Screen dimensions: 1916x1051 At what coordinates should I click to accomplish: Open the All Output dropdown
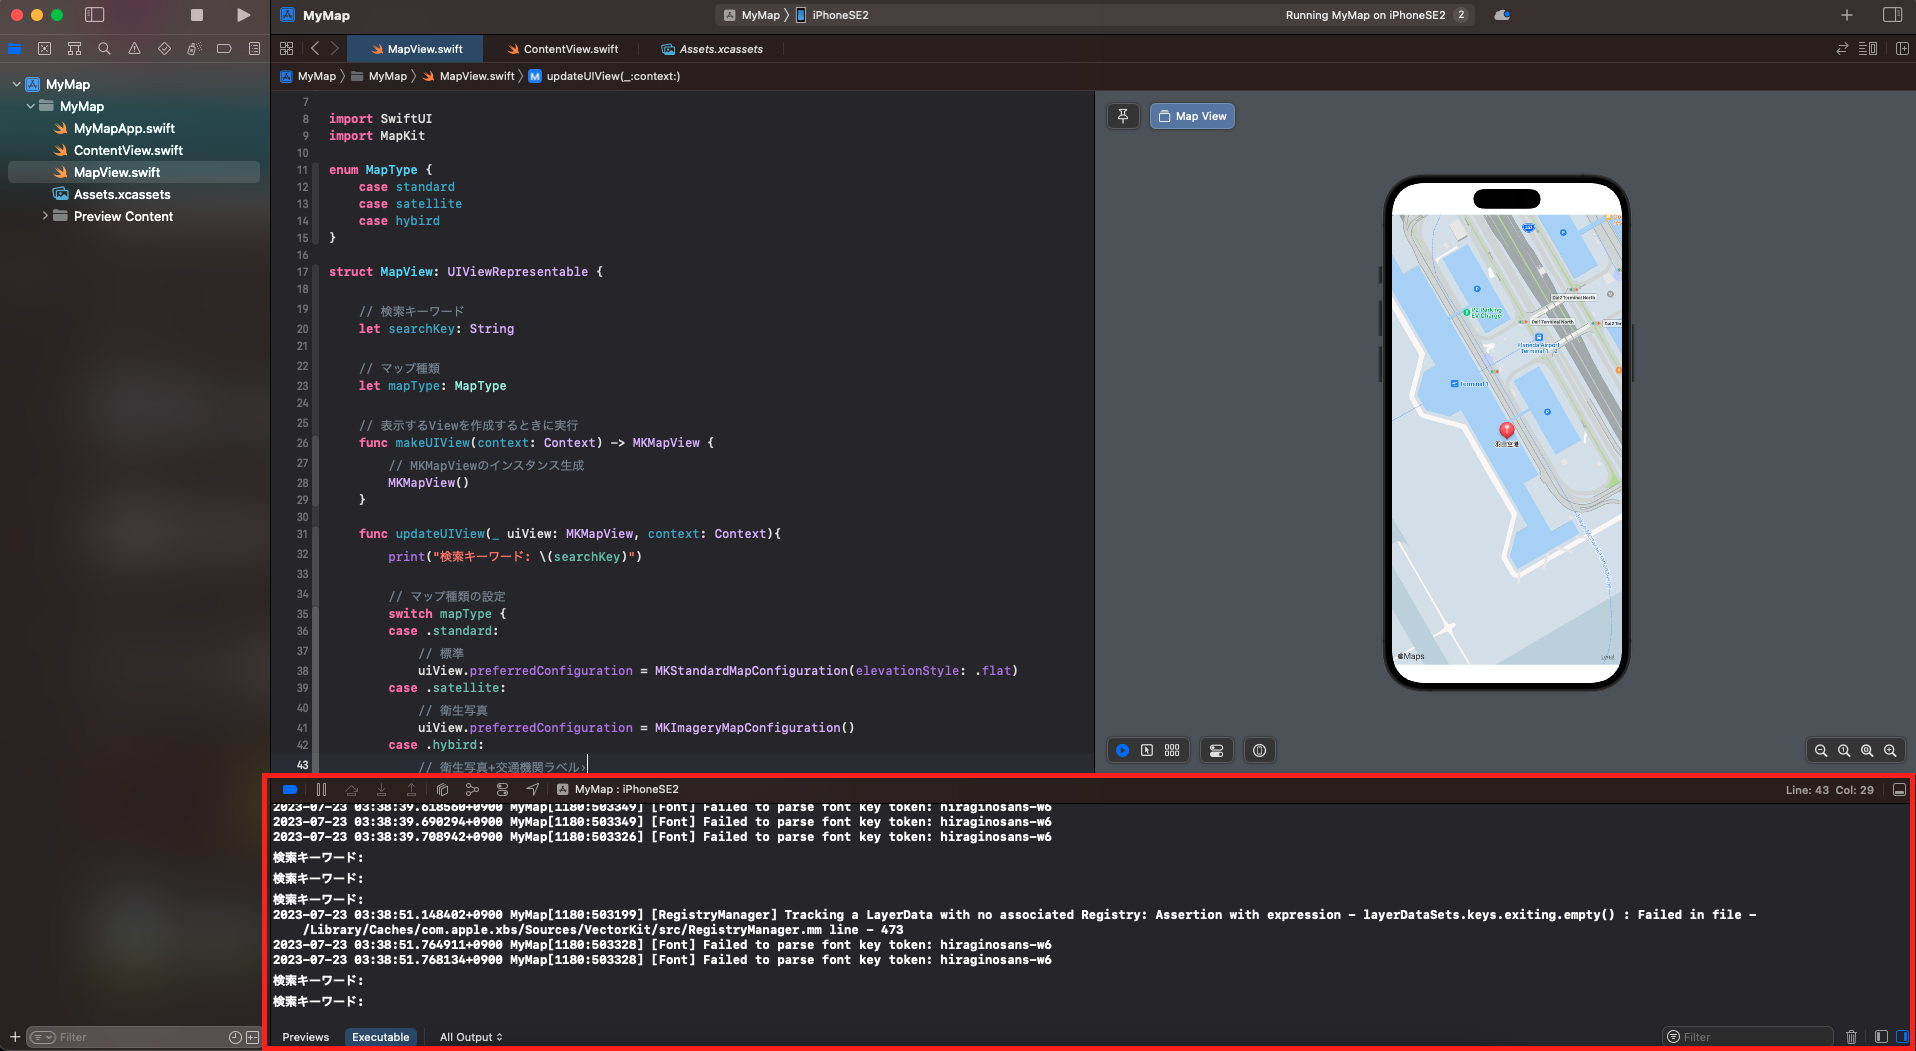pyautogui.click(x=471, y=1037)
